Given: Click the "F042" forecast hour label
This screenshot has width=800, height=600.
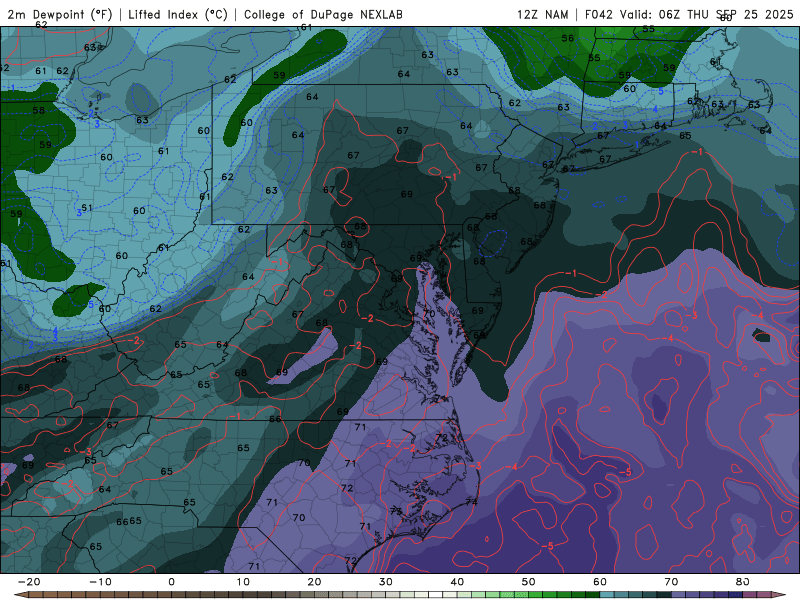Looking at the screenshot, I should (600, 14).
